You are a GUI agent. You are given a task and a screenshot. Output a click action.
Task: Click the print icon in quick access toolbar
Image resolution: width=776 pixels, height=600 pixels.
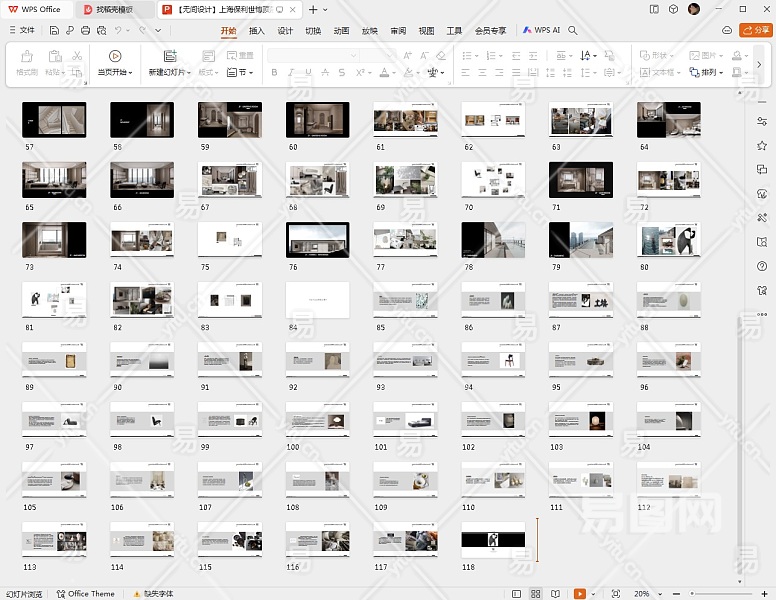coord(85,31)
